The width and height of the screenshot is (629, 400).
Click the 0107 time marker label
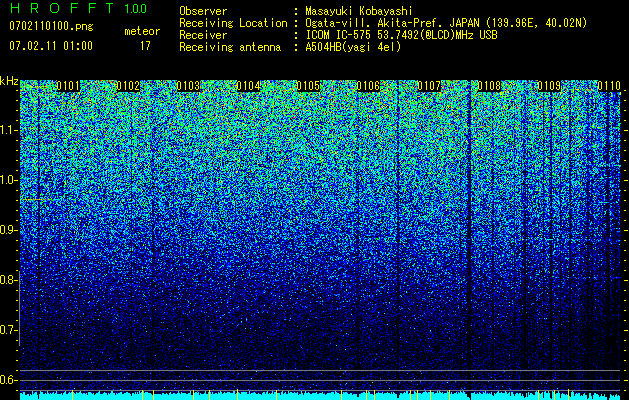(x=429, y=86)
